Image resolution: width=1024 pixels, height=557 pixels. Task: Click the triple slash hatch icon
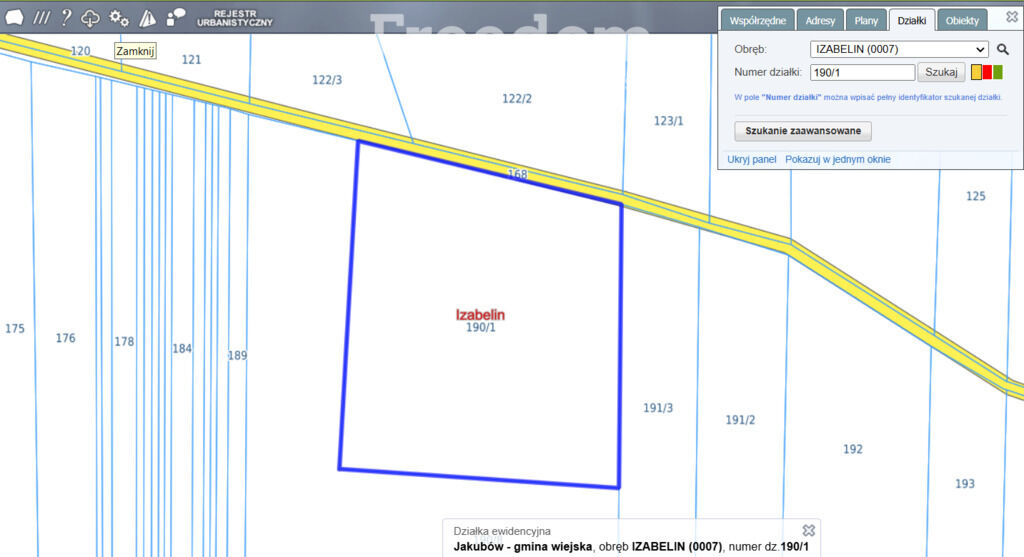tap(42, 18)
